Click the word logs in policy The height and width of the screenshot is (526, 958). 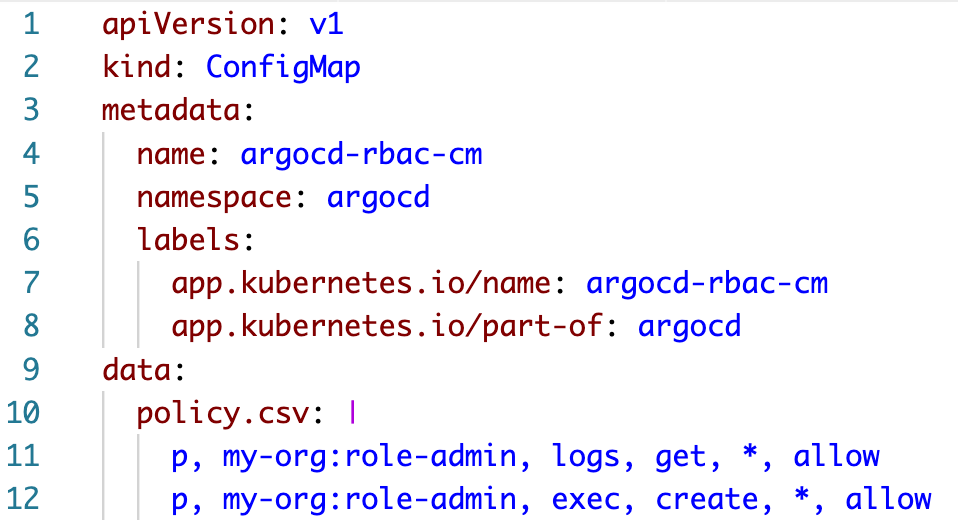[585, 455]
